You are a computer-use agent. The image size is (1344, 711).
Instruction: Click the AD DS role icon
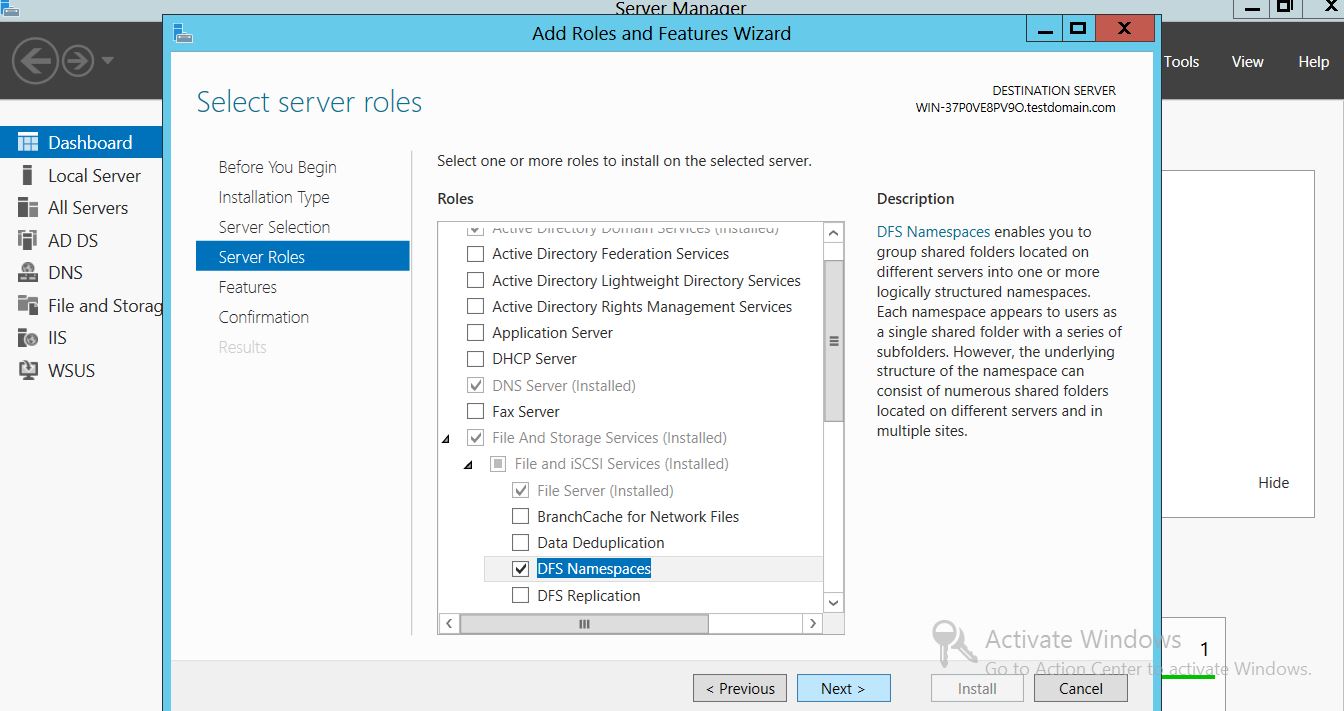(x=28, y=240)
